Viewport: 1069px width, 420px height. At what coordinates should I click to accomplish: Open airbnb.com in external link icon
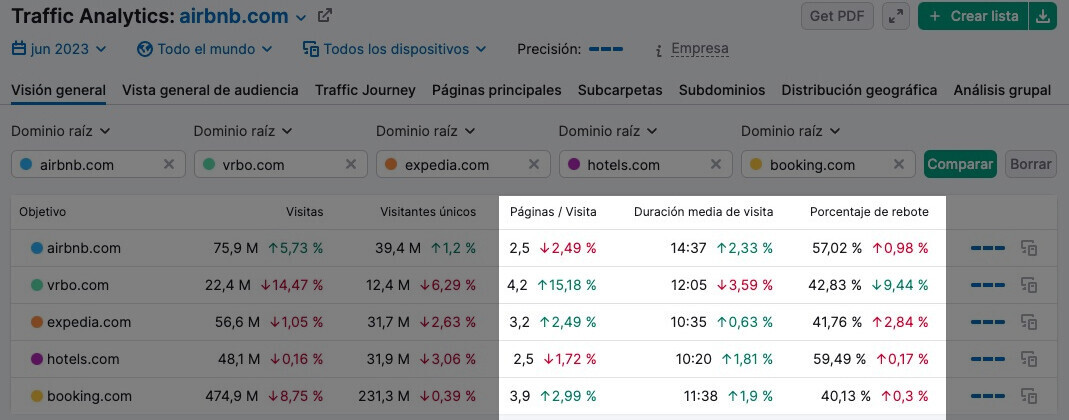point(325,17)
